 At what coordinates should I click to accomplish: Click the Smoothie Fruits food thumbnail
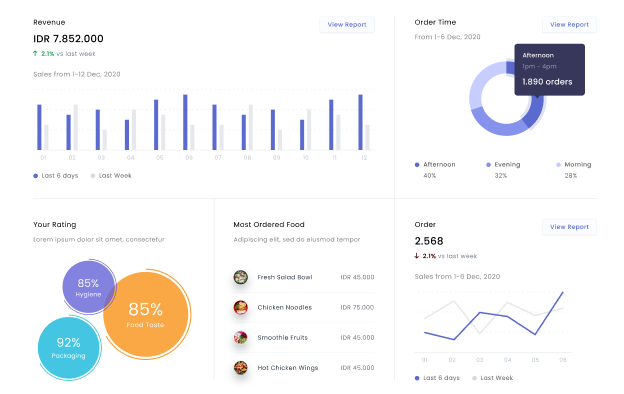click(241, 337)
